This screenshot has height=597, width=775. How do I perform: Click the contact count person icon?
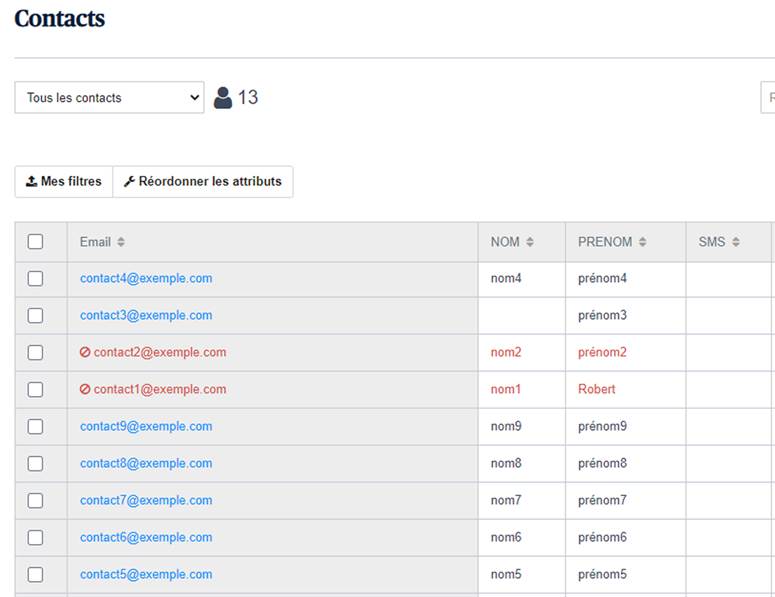pos(223,97)
